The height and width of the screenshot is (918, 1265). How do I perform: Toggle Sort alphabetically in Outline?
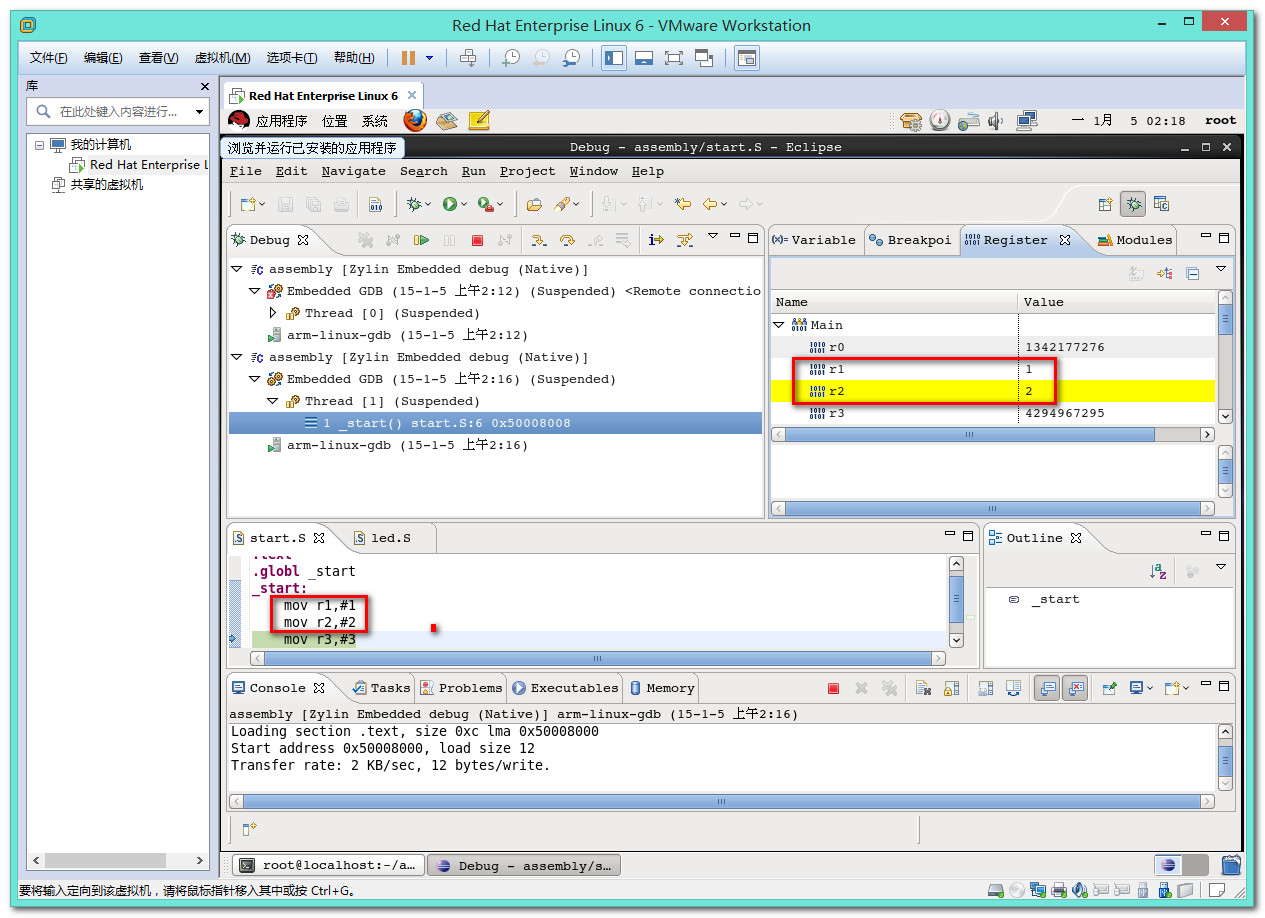[x=1158, y=571]
